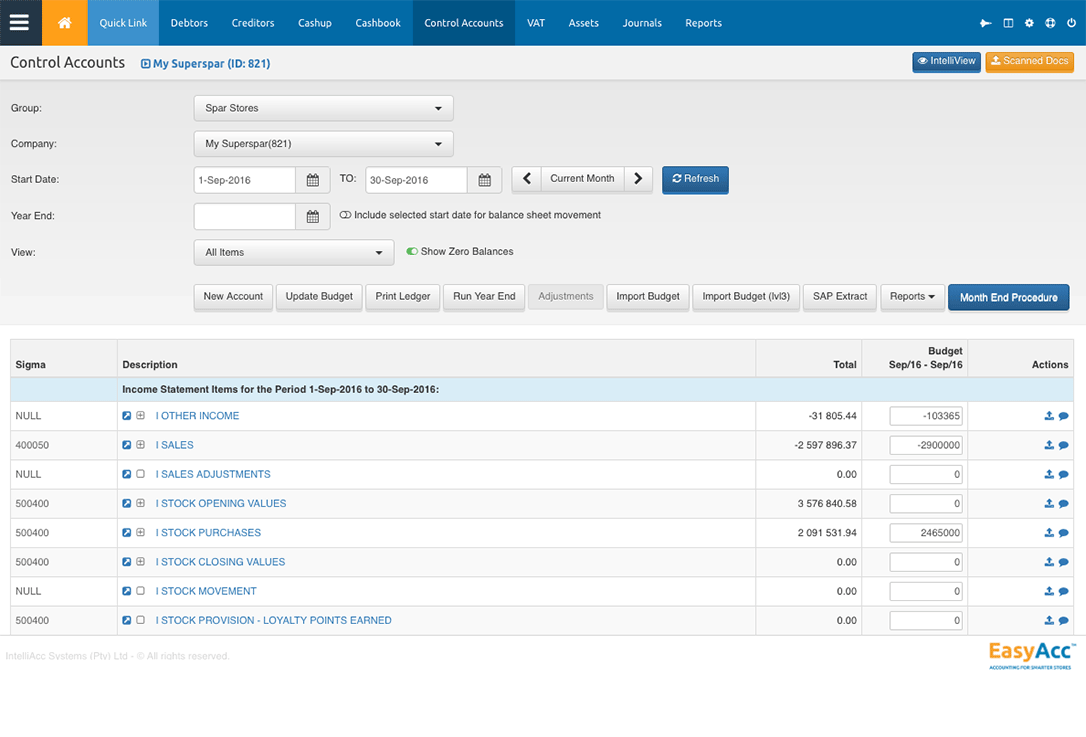Open the View dropdown showing All Items

294,252
